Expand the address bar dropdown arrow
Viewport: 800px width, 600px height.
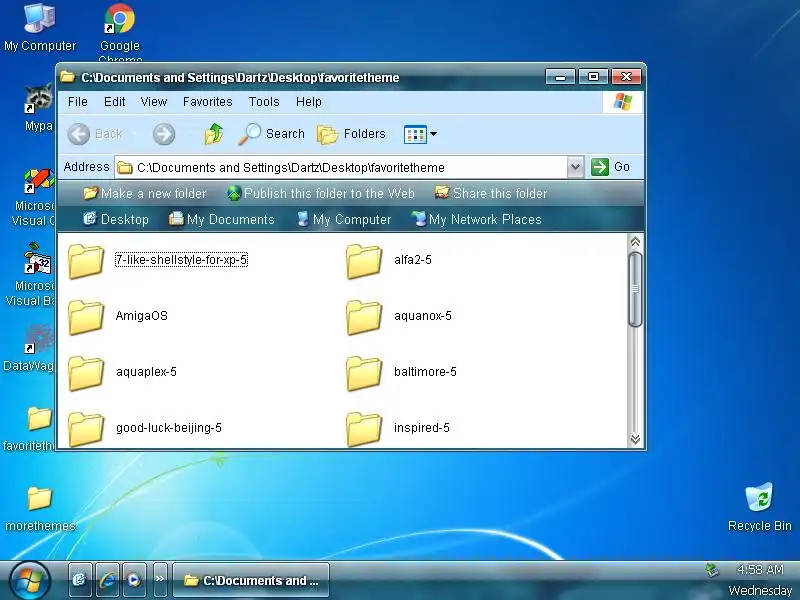pyautogui.click(x=575, y=167)
